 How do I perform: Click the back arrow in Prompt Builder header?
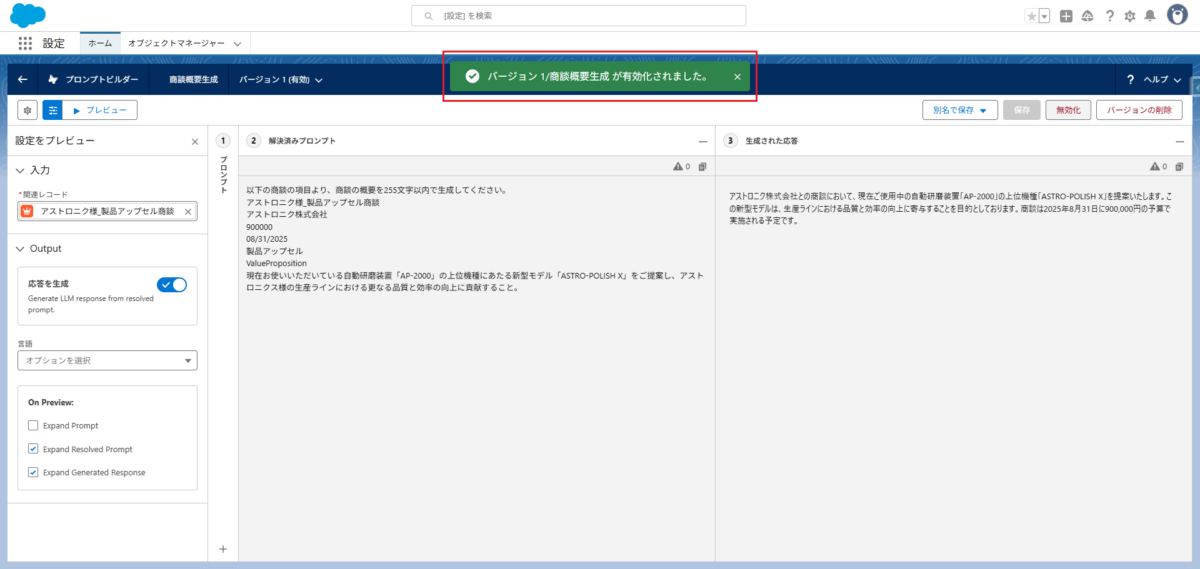click(23, 79)
